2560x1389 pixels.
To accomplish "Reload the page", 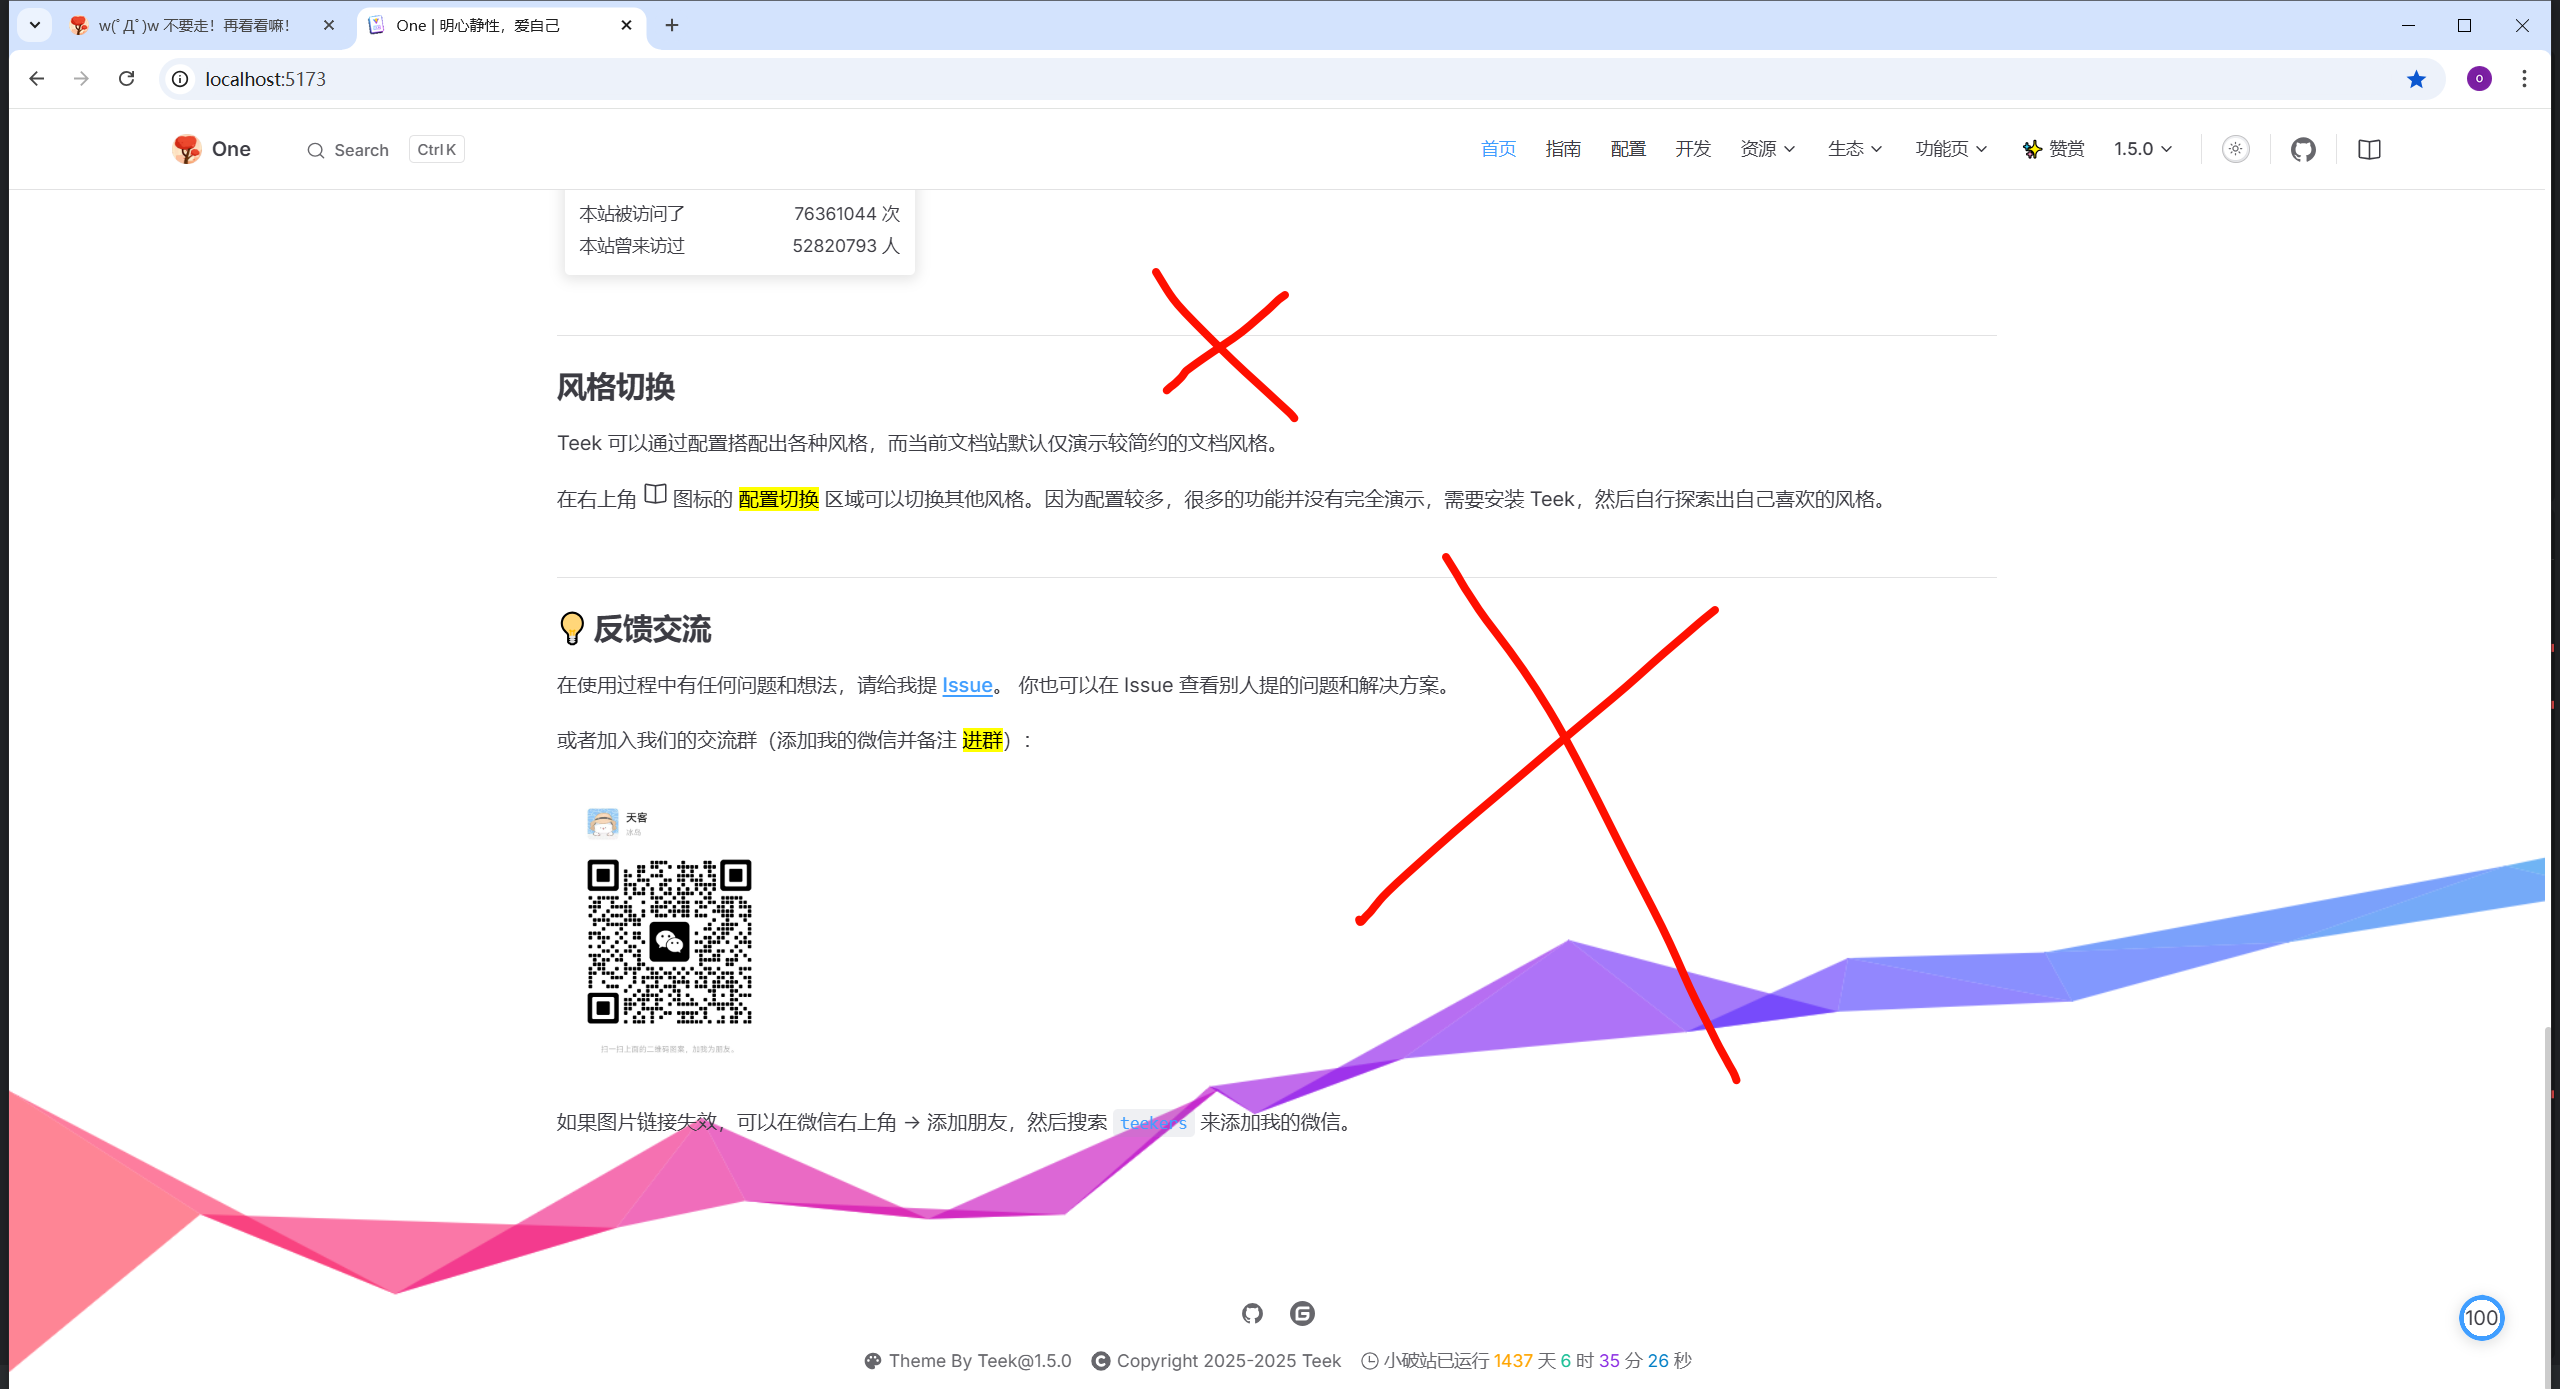I will [x=127, y=79].
